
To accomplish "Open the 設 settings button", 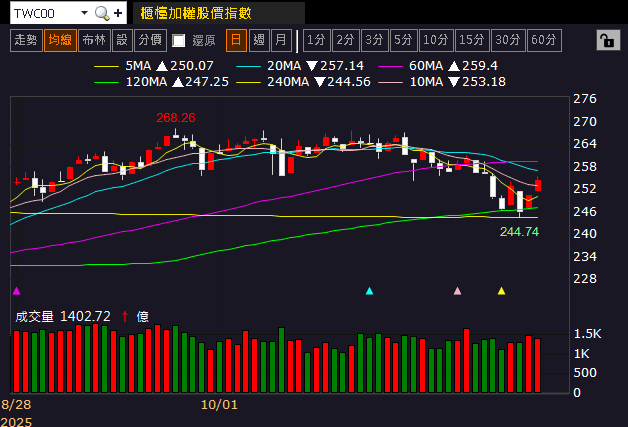I will [122, 40].
